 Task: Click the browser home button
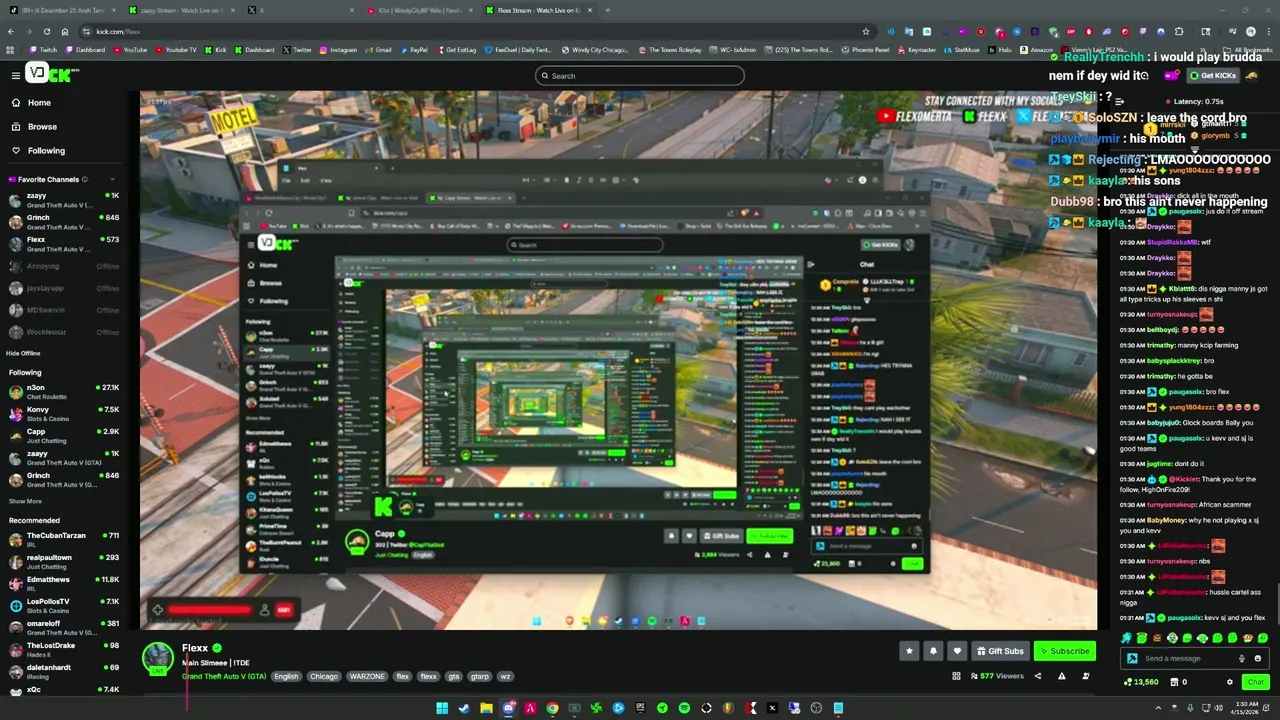[65, 31]
